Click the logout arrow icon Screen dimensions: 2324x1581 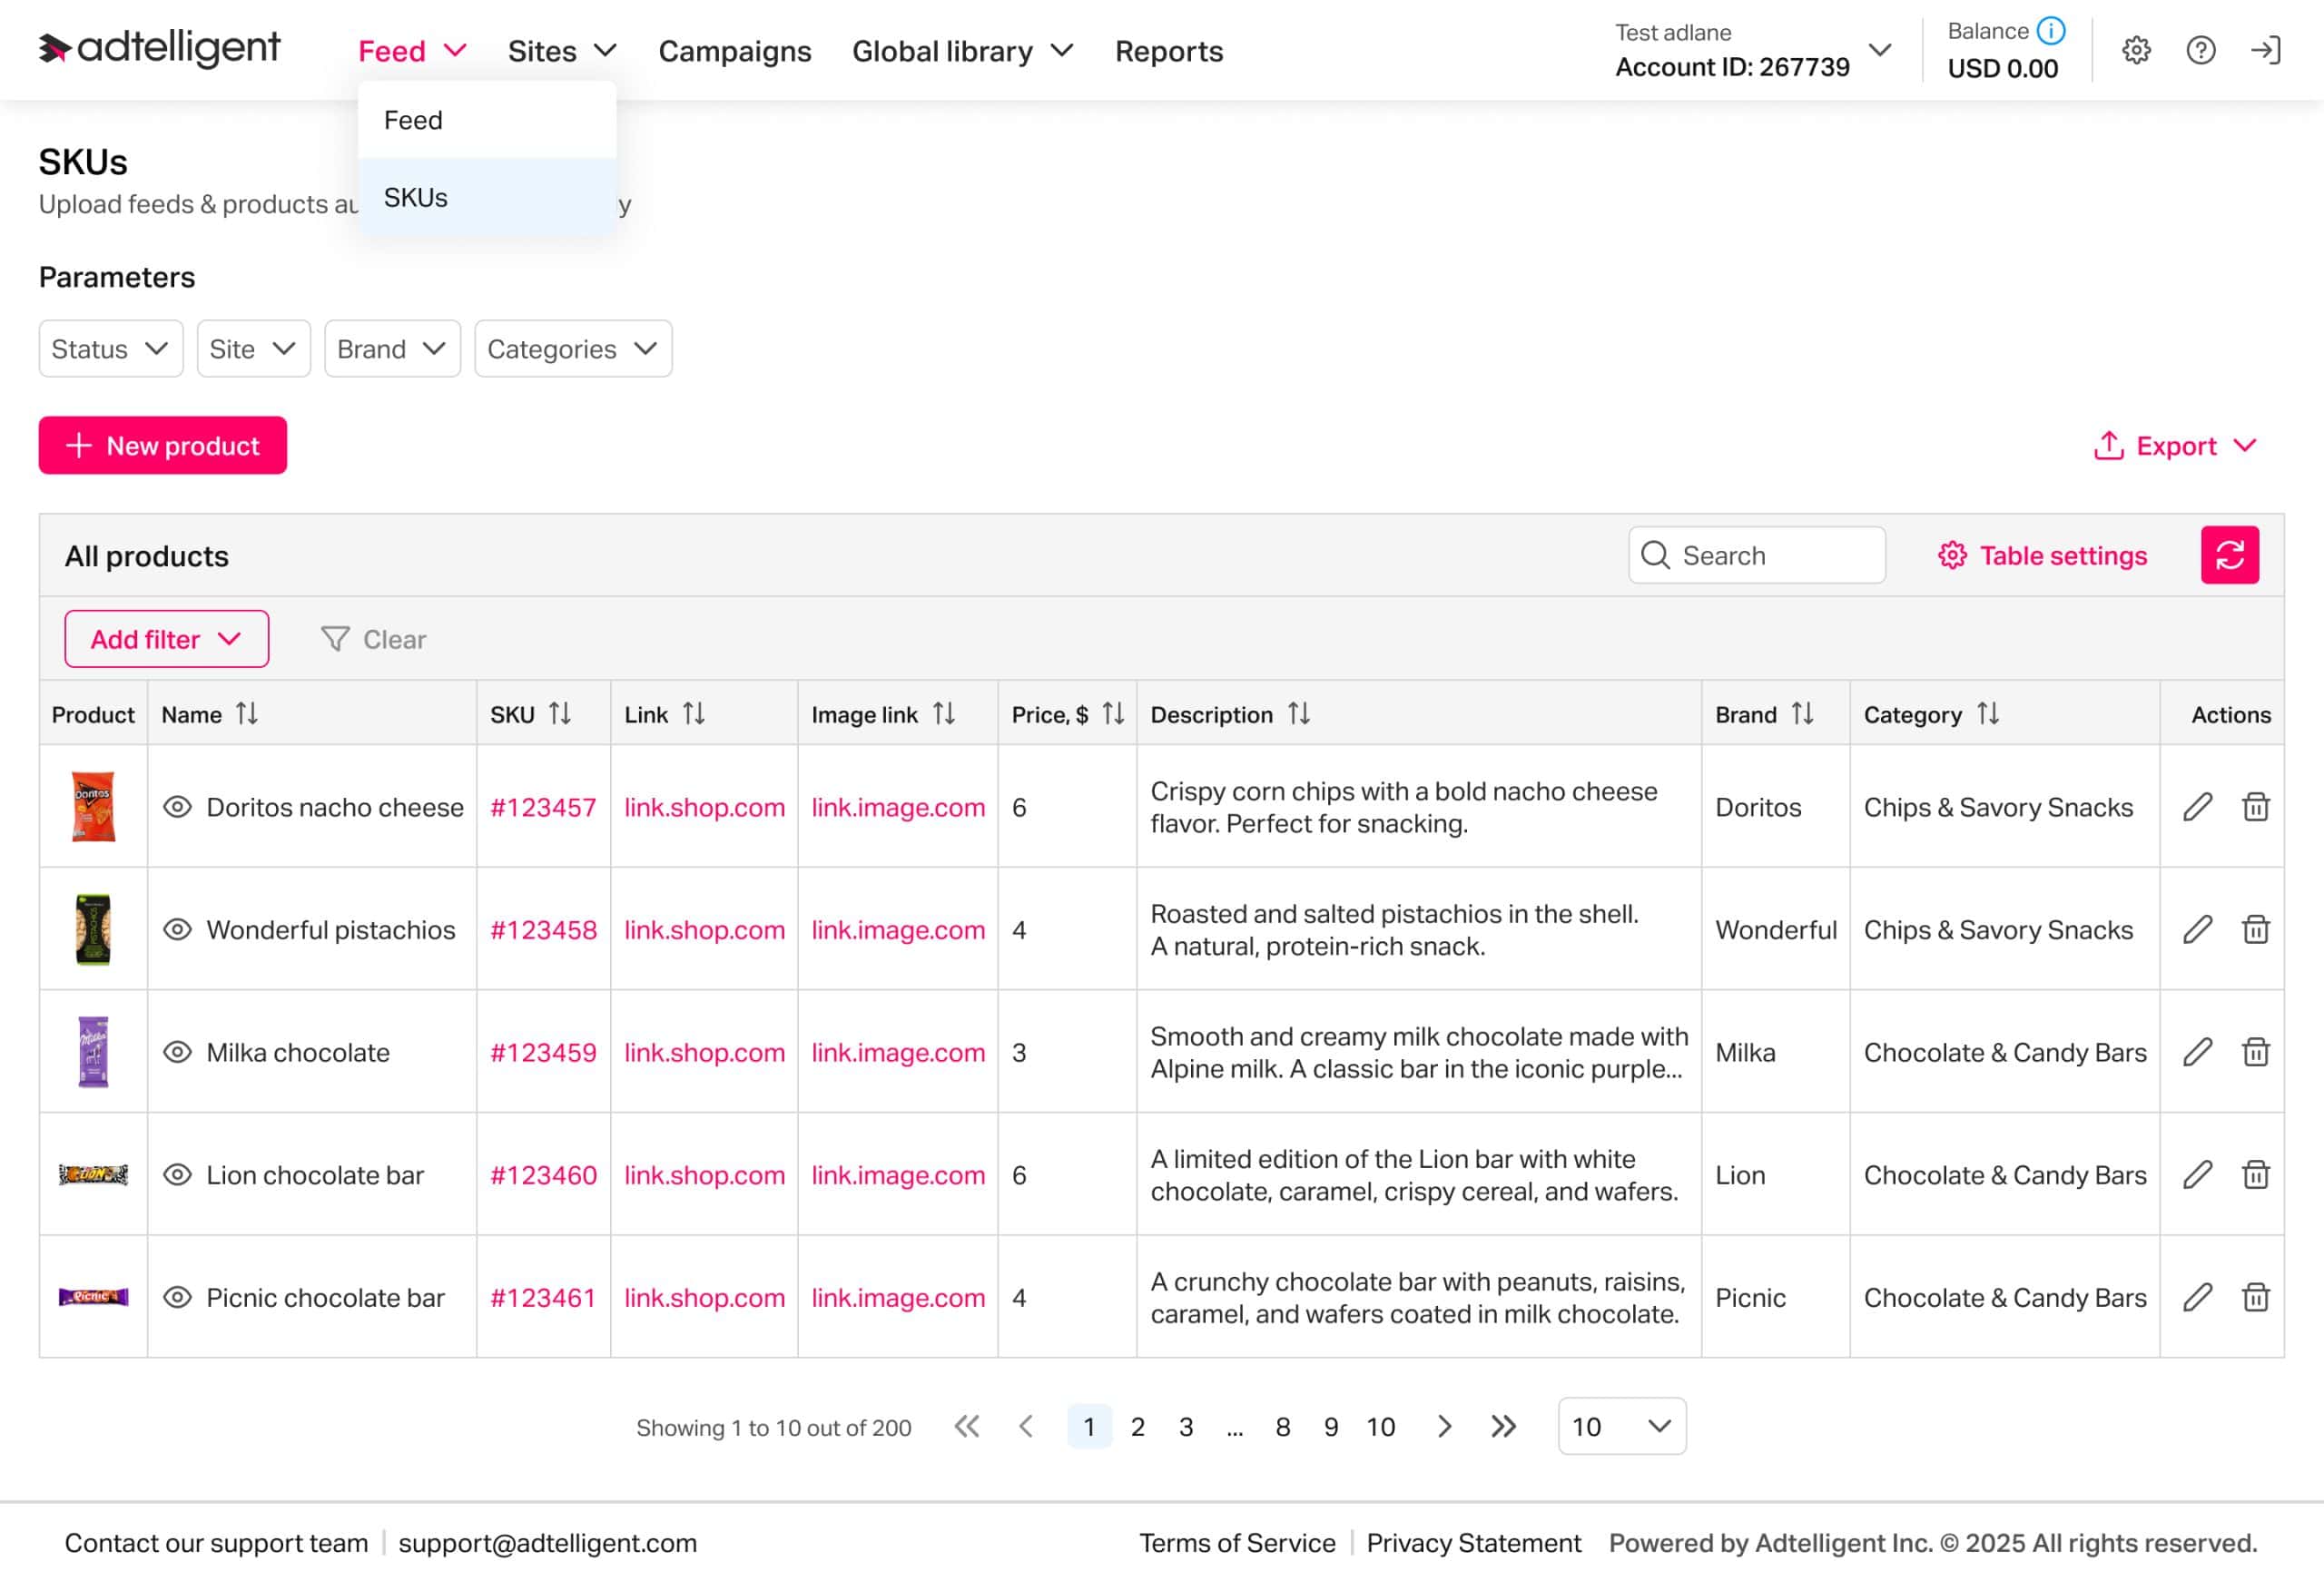point(2265,50)
